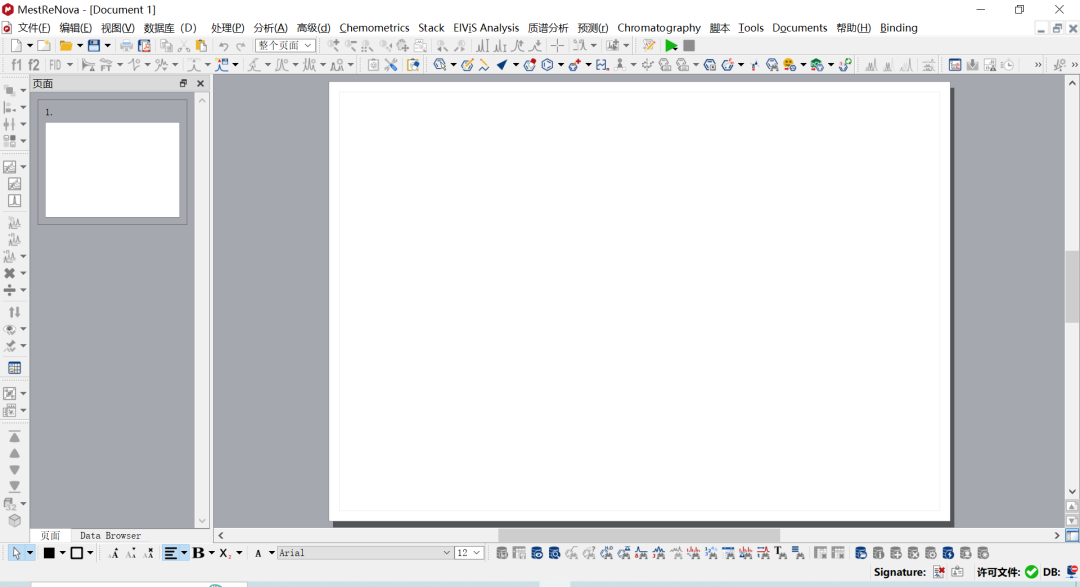The width and height of the screenshot is (1080, 587).
Task: Click the Undo arrow icon
Action: tap(224, 46)
